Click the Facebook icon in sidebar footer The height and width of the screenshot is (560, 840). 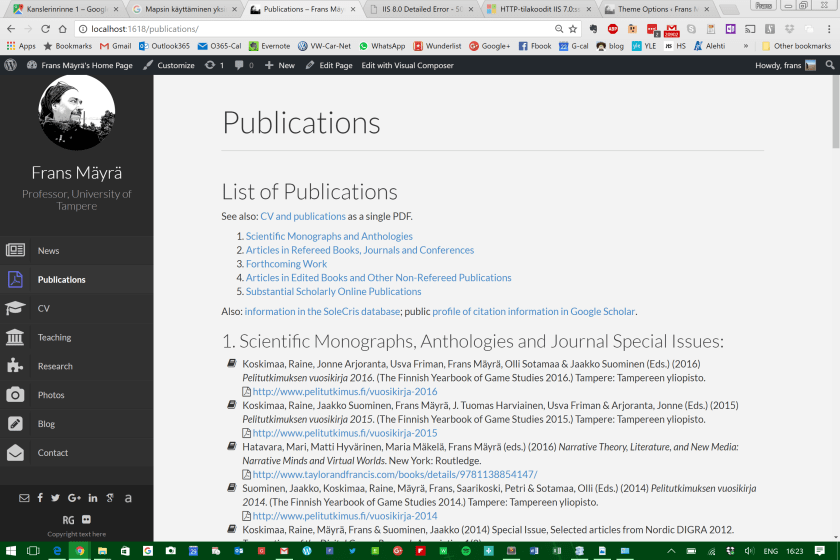(40, 497)
